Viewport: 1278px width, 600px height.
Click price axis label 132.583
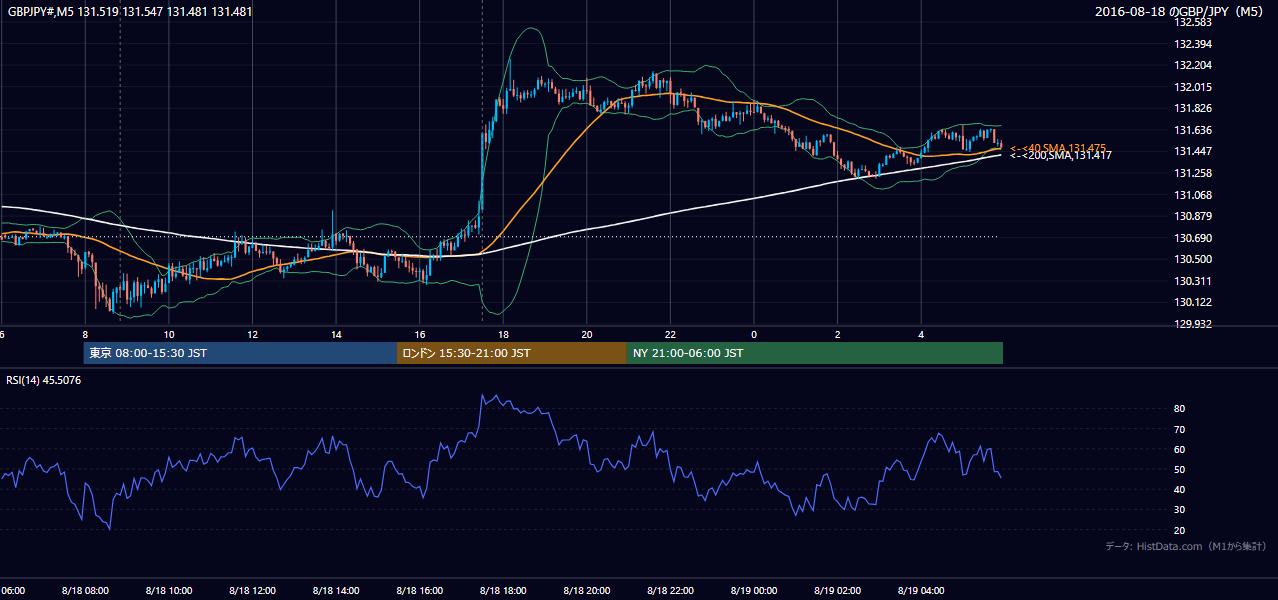click(x=1191, y=23)
